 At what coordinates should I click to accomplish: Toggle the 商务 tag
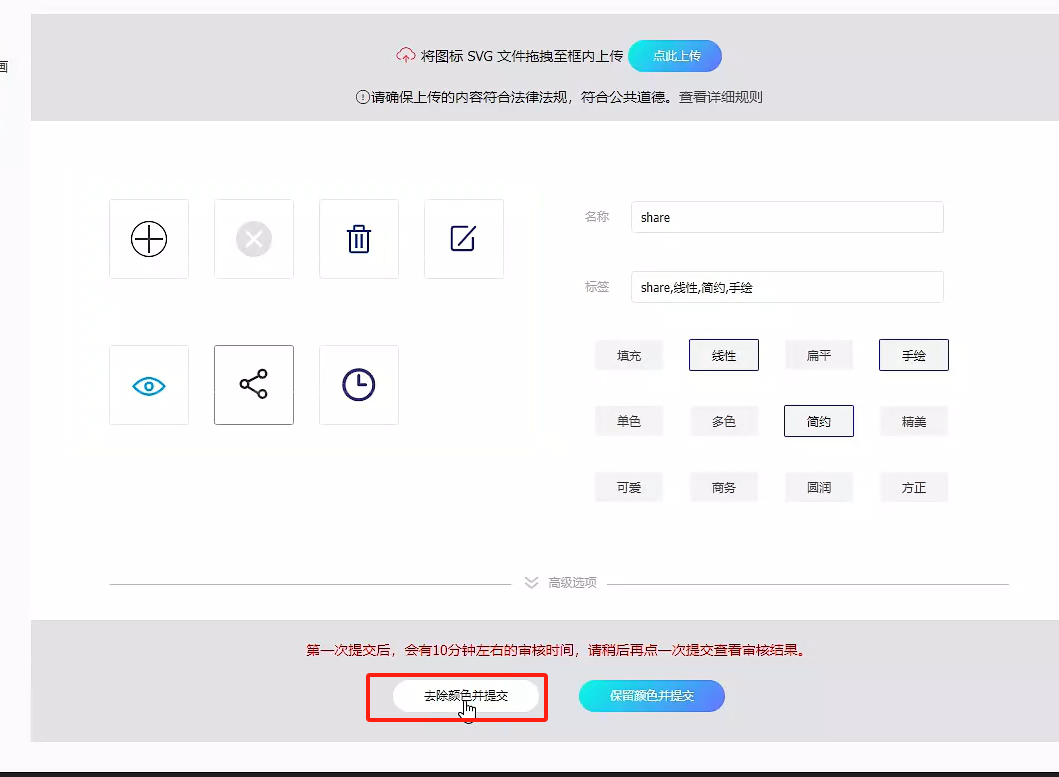[x=724, y=487]
